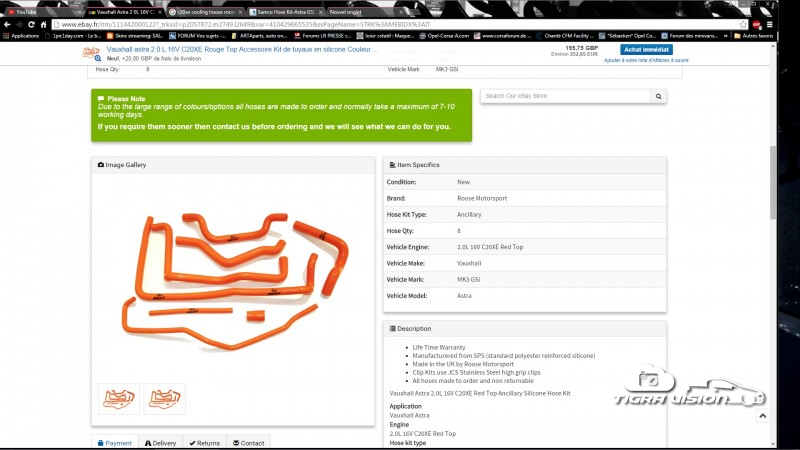800x450 pixels.
Task: Click the browser back arrow
Action: 7,23
